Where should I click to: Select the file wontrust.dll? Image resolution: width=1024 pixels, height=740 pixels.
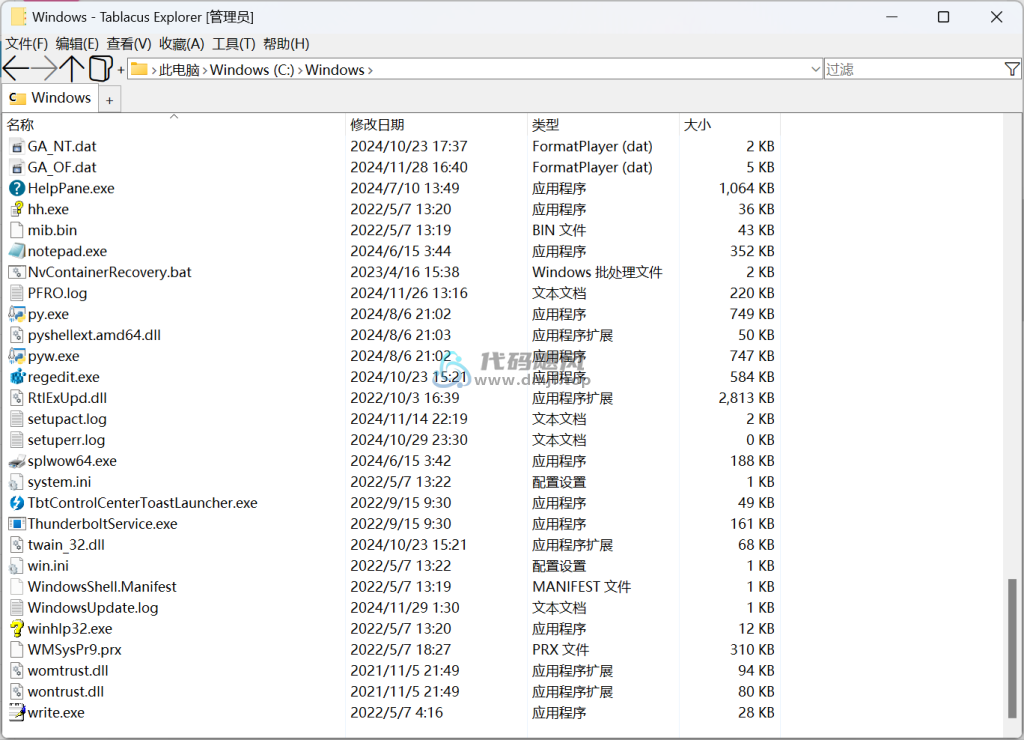(x=66, y=691)
